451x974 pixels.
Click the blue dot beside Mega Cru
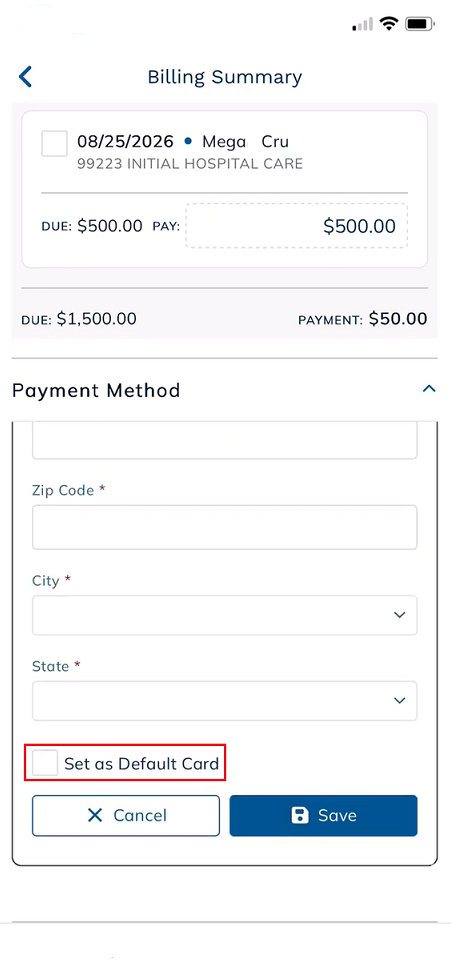[188, 142]
